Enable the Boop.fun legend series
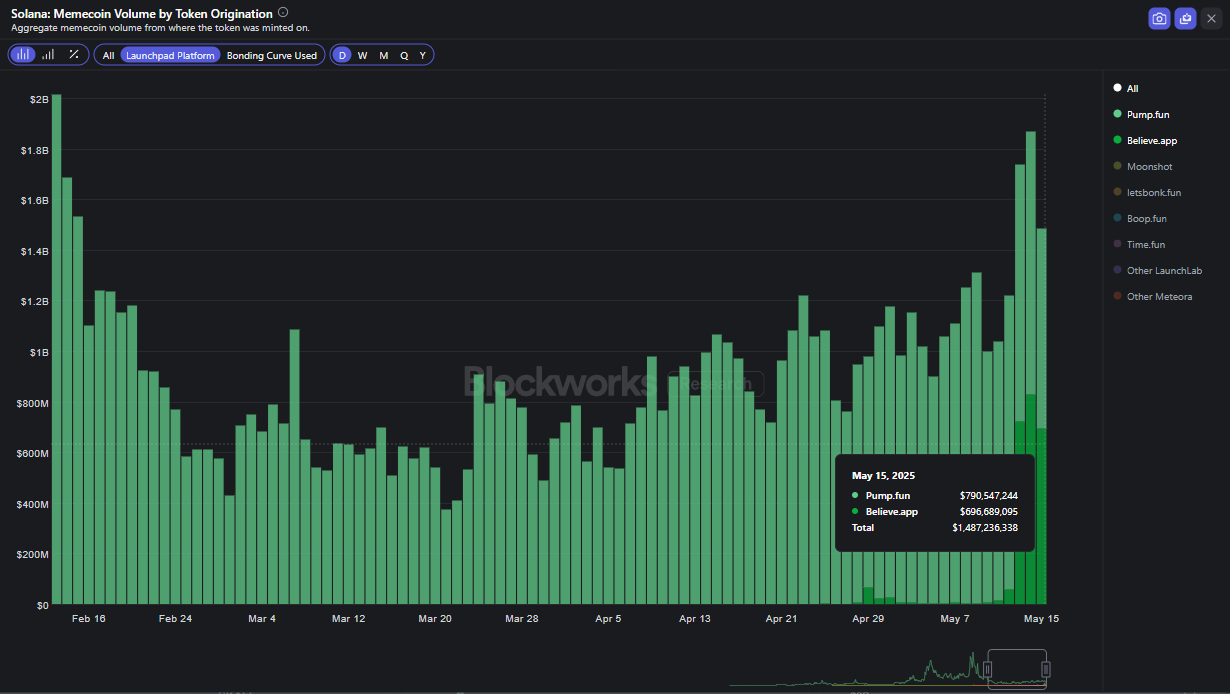The width and height of the screenshot is (1230, 694). tap(1146, 219)
